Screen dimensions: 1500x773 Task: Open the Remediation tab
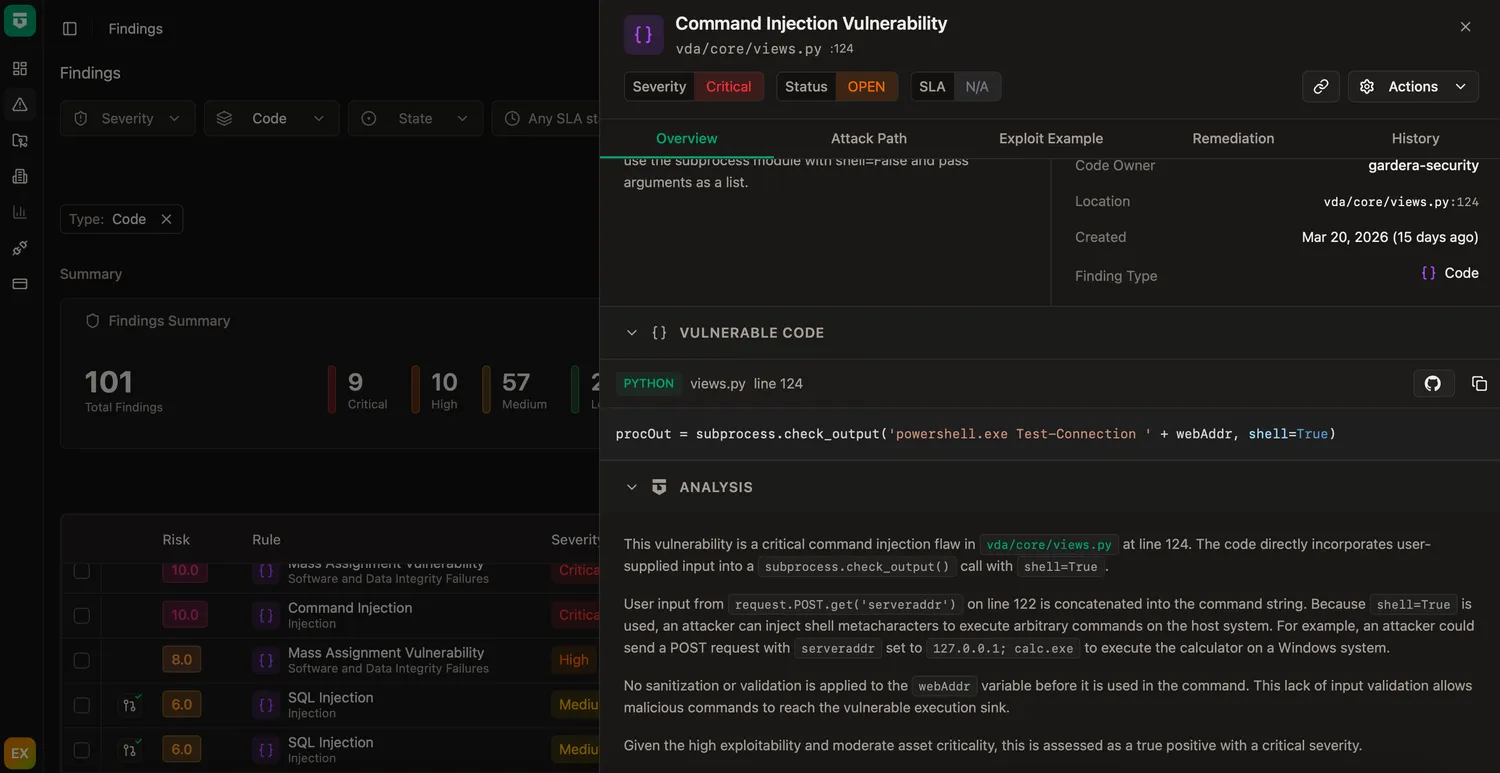tap(1233, 139)
